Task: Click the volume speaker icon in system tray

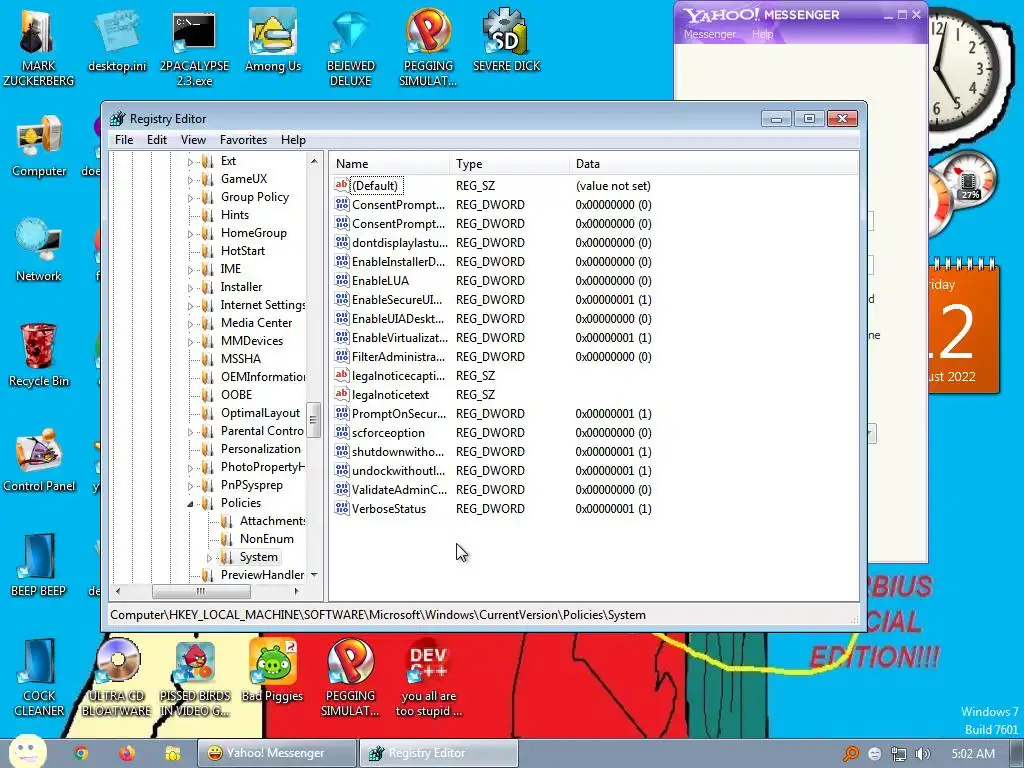Action: [923, 754]
